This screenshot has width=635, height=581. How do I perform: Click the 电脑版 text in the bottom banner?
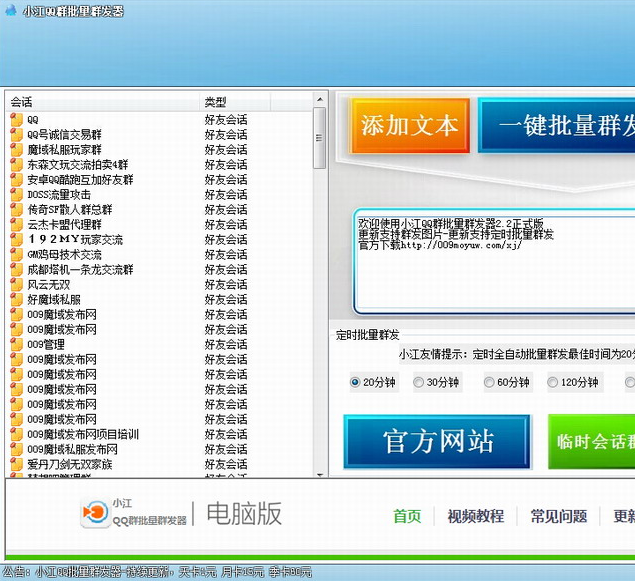[x=244, y=513]
